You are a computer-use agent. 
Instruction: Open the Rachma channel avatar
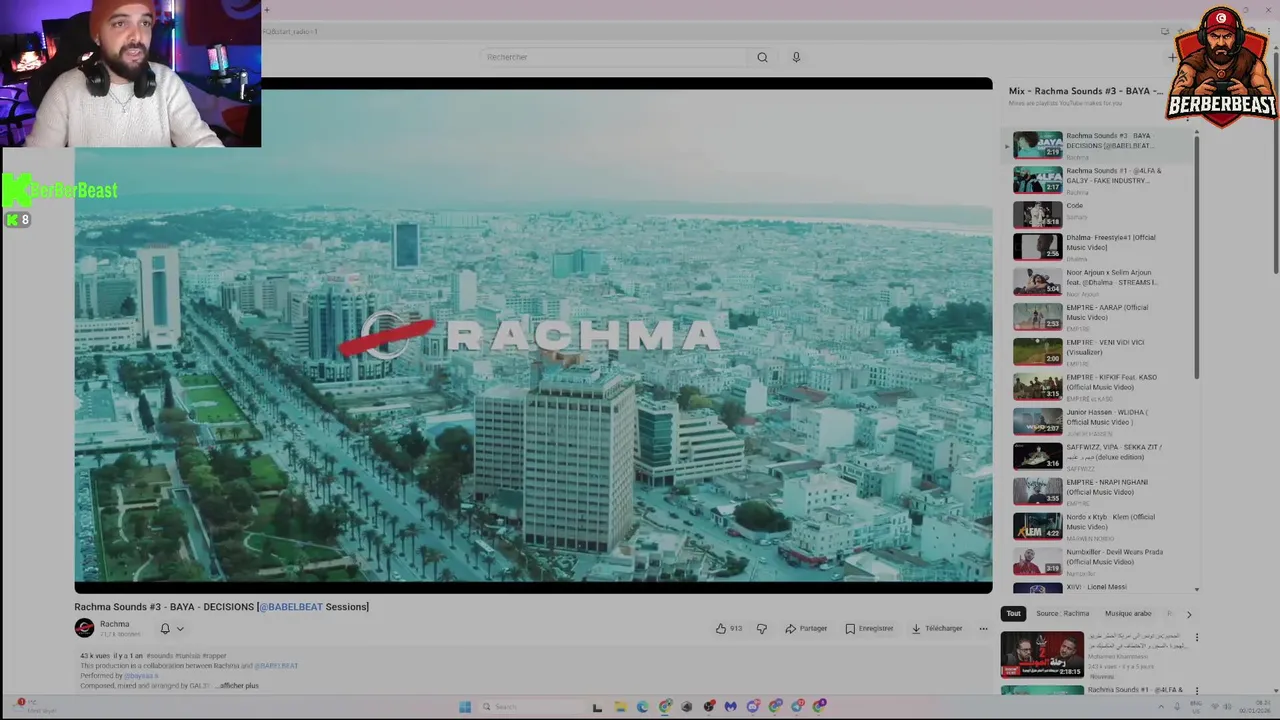click(x=84, y=628)
